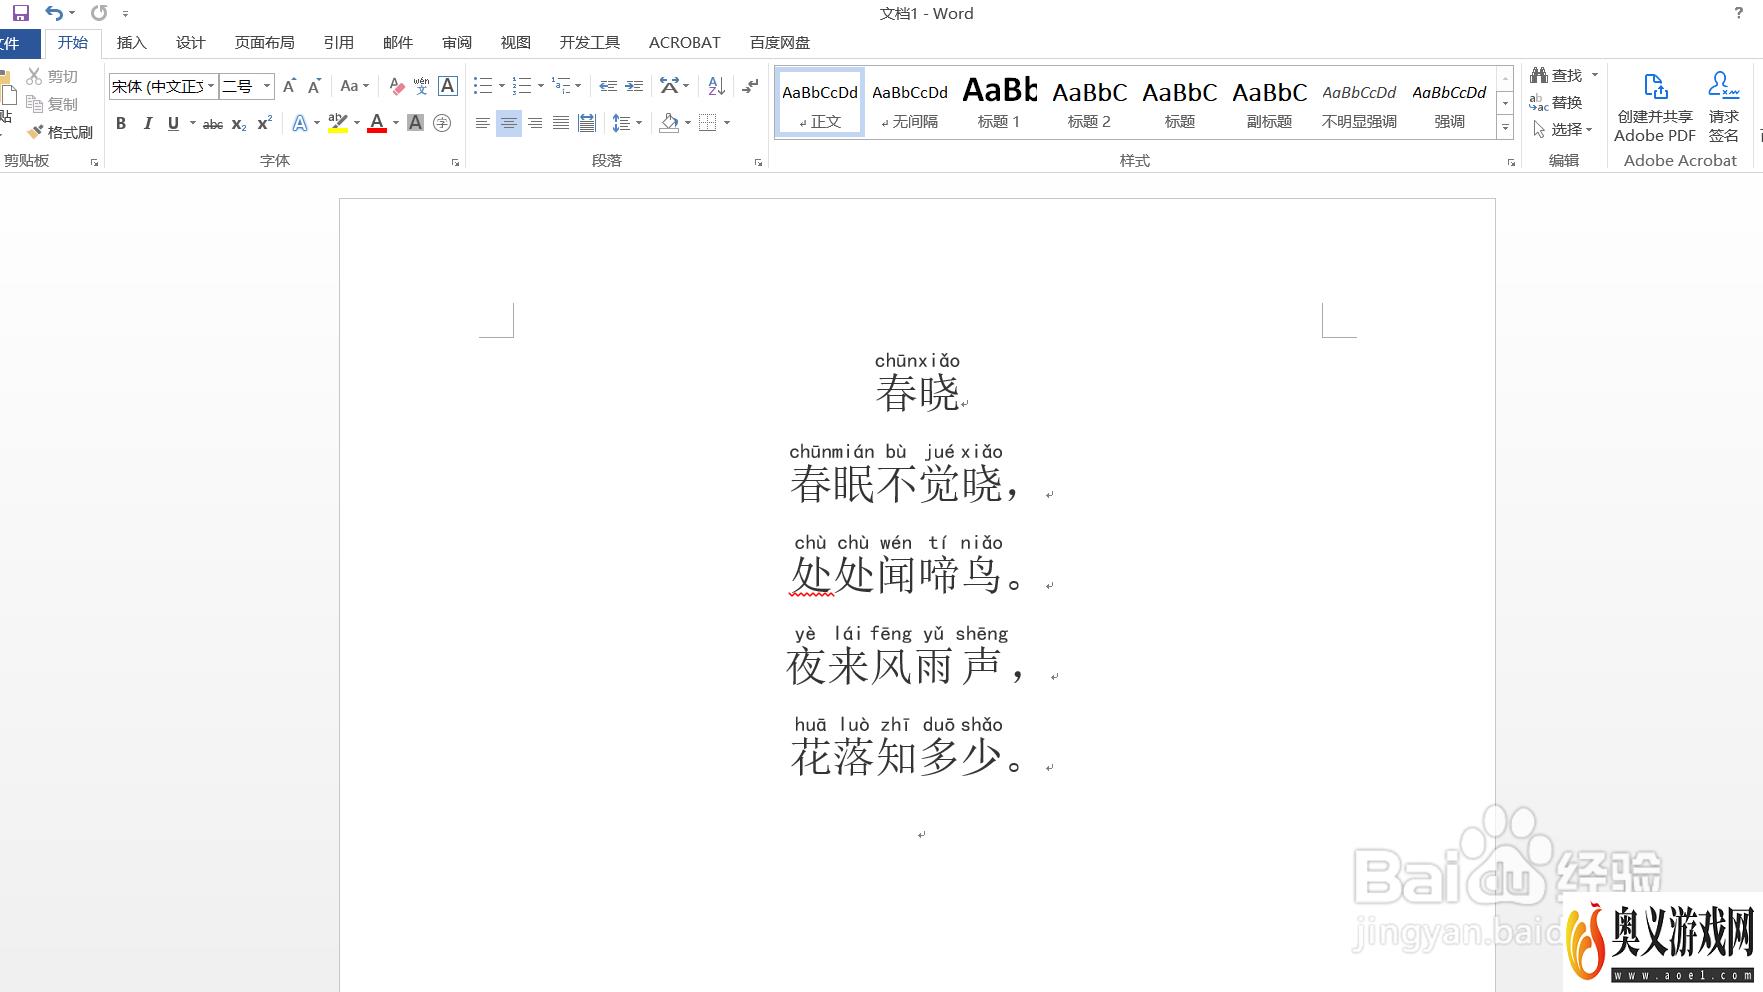Open Paragraph dialog launcher
Viewport: 1763px width, 992px height.
(x=758, y=162)
